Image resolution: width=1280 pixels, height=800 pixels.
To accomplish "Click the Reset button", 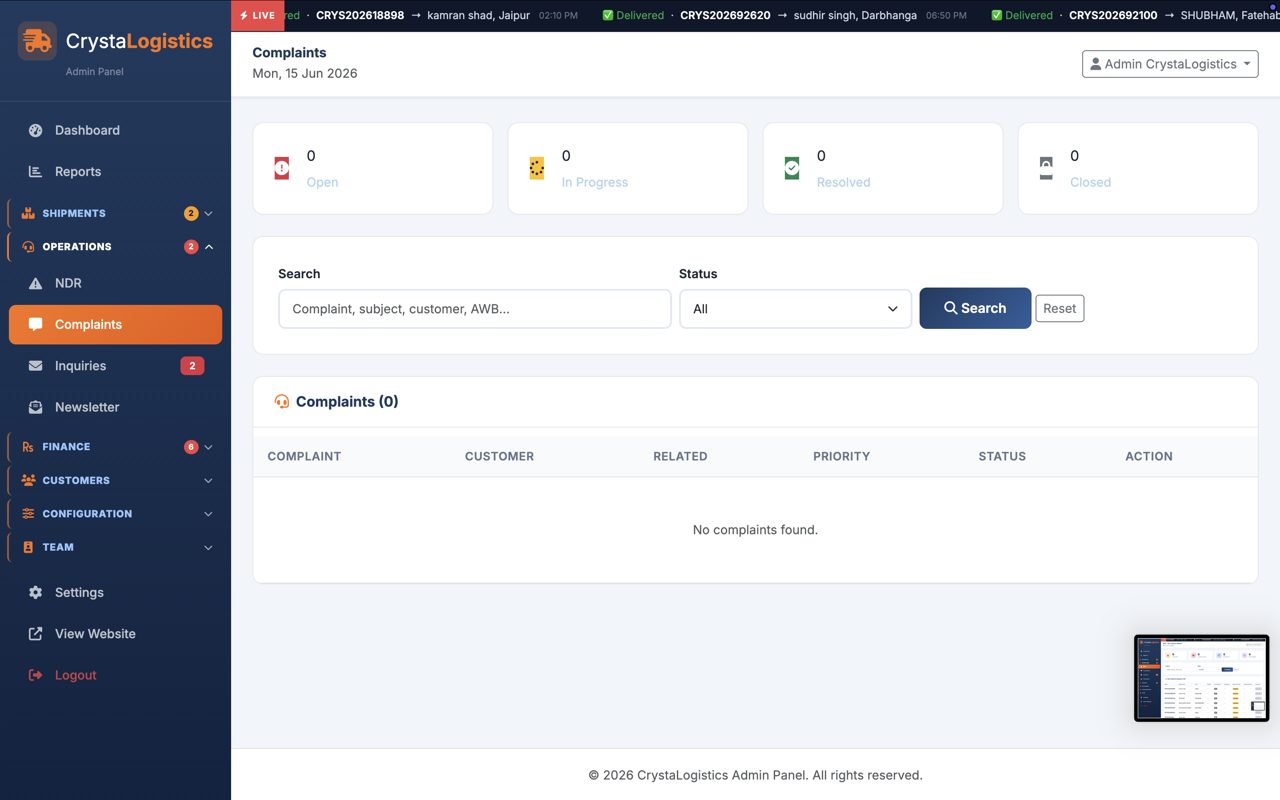I will pyautogui.click(x=1059, y=308).
